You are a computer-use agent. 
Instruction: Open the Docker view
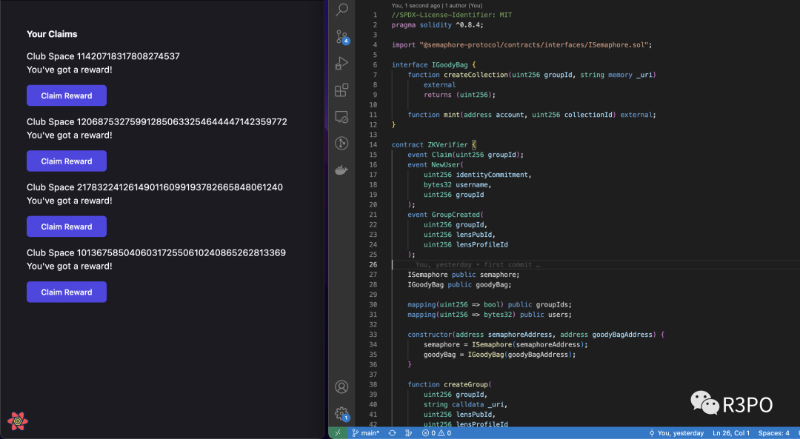[x=341, y=170]
